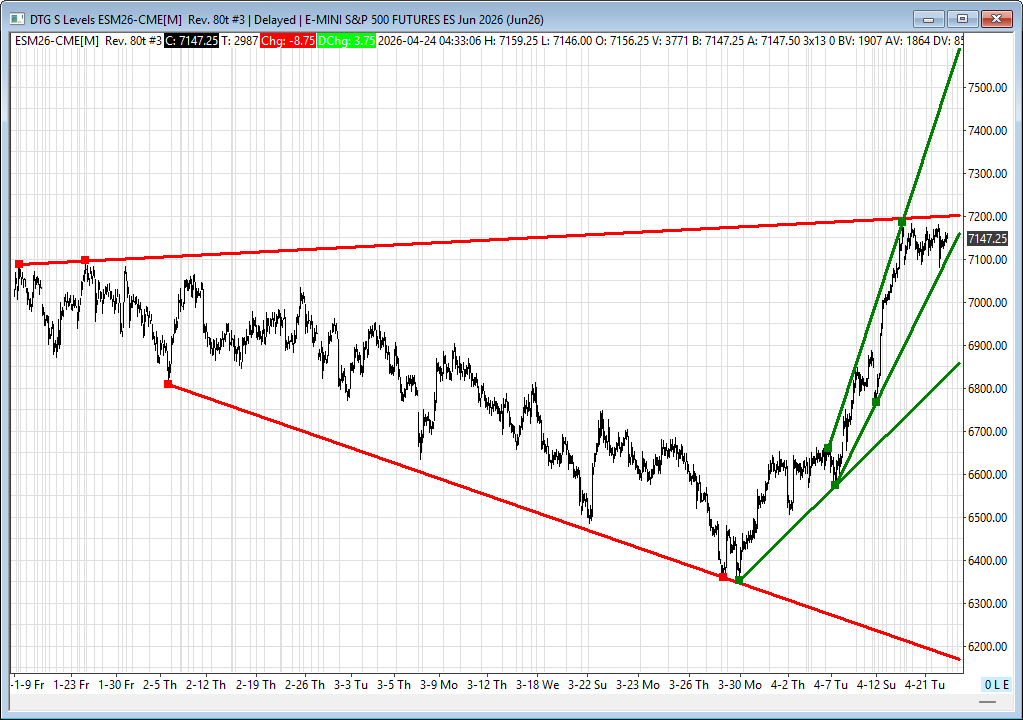The height and width of the screenshot is (720, 1023).
Task: Select the green anchor near 6575 price
Action: [834, 485]
